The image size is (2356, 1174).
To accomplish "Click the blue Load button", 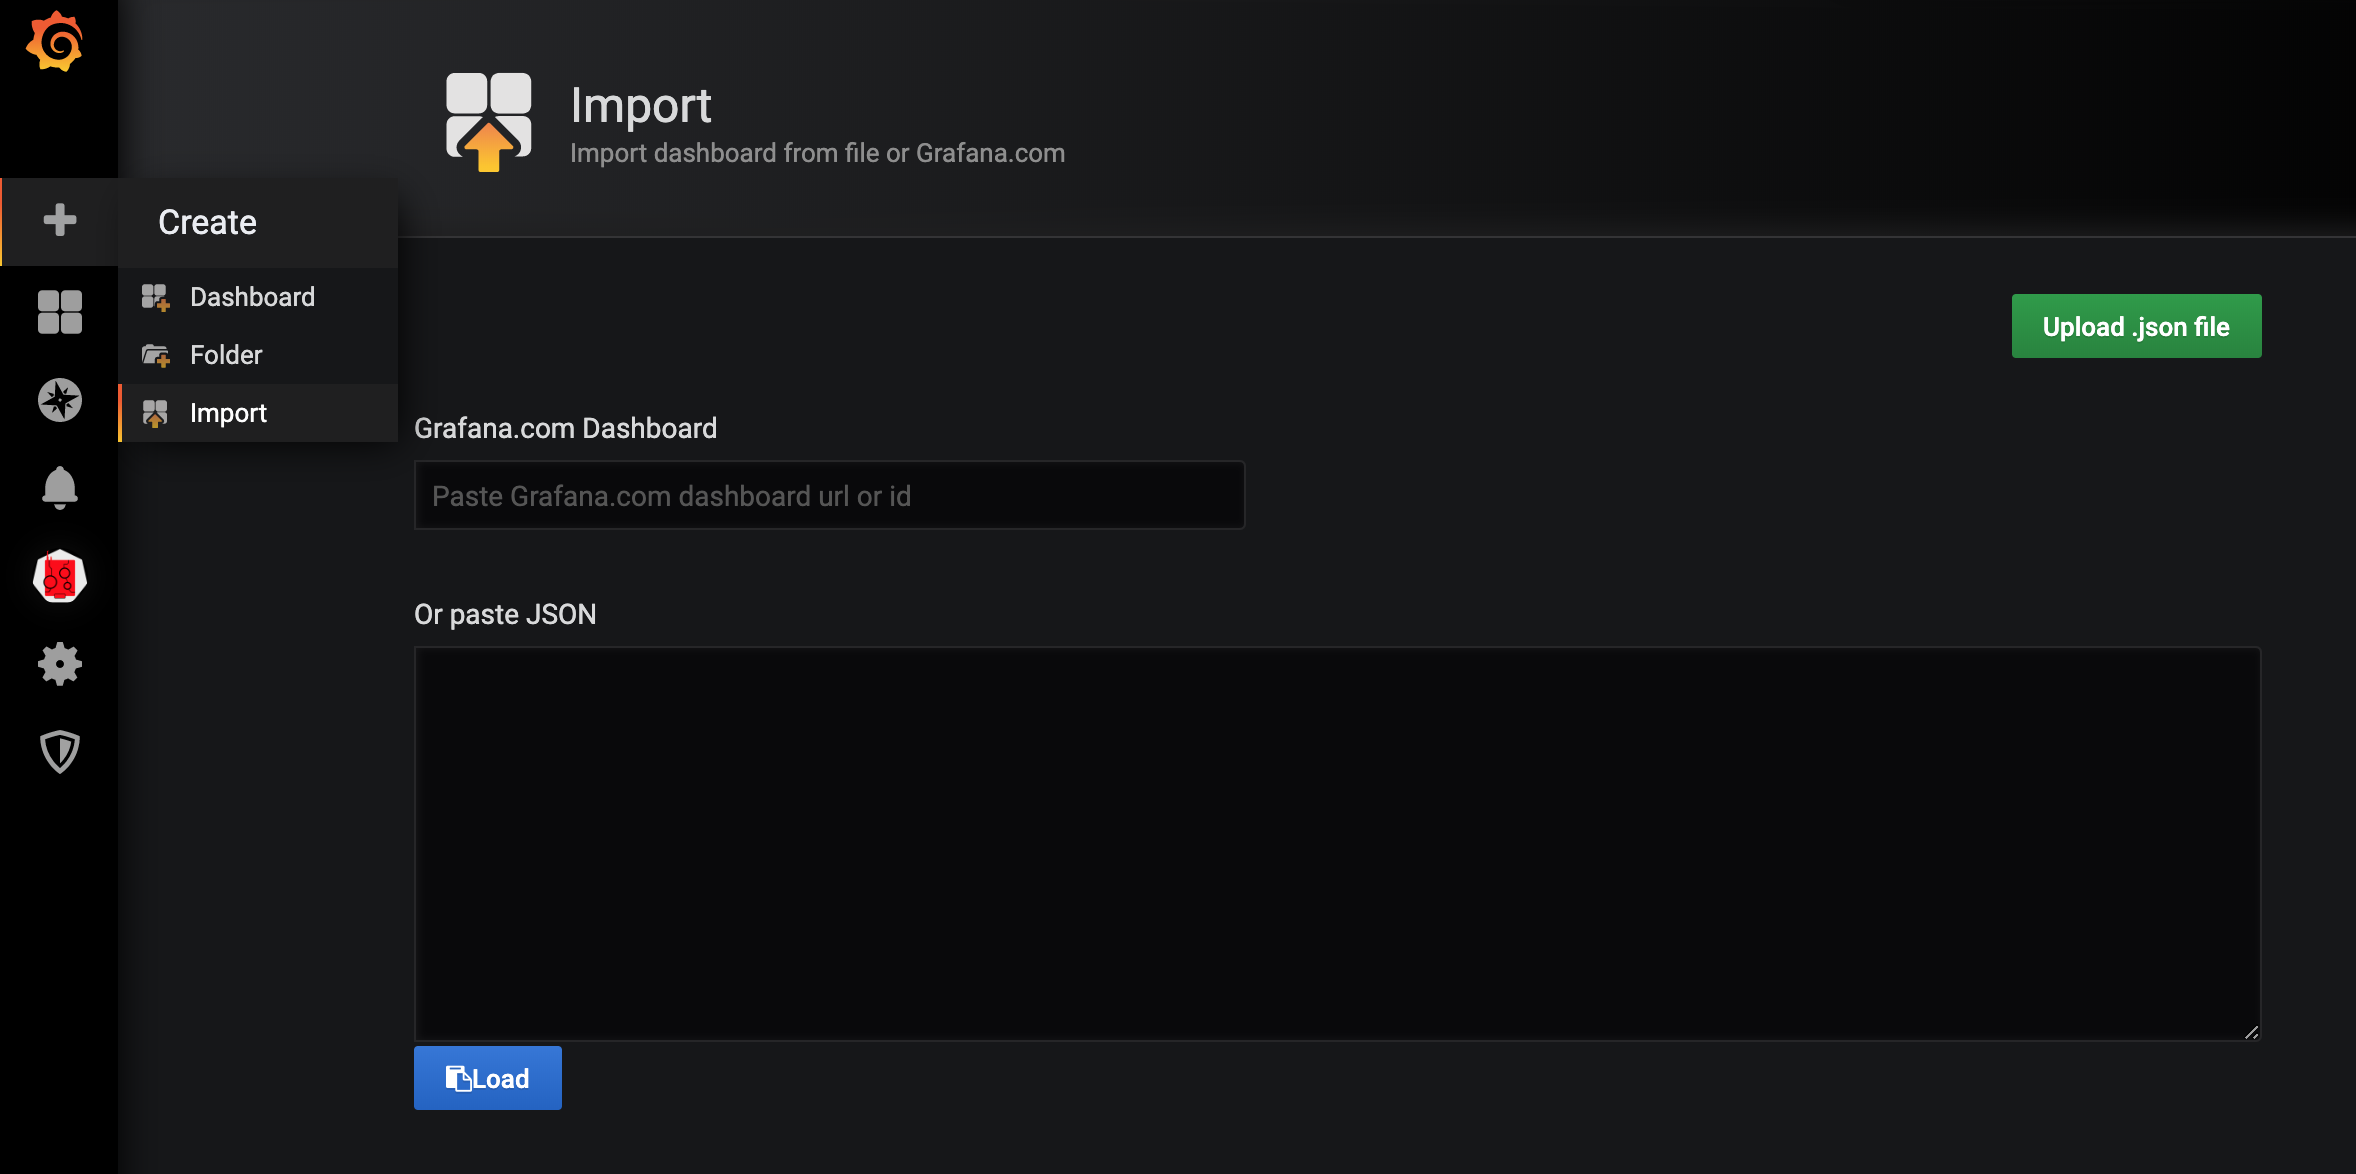I will 488,1078.
